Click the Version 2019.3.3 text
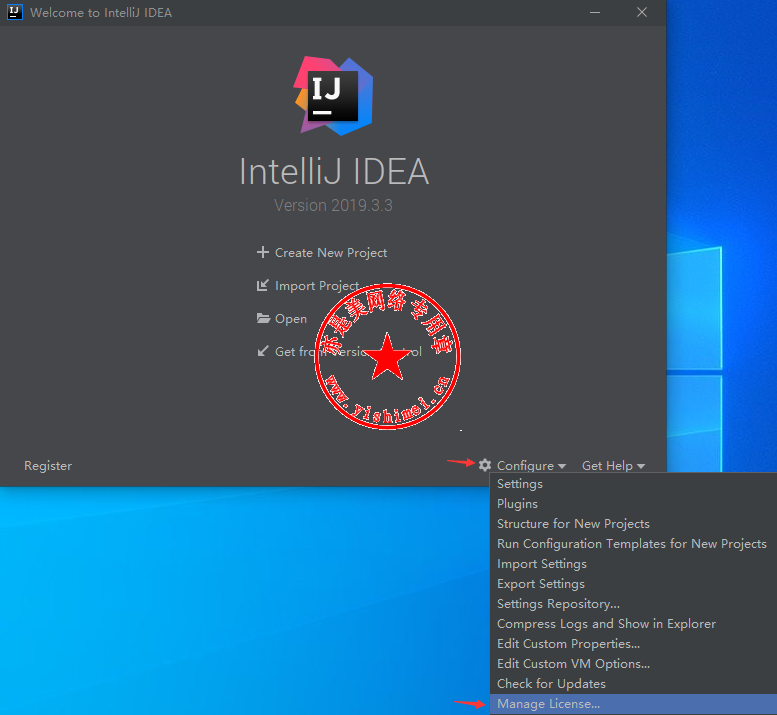777x715 pixels. 333,205
